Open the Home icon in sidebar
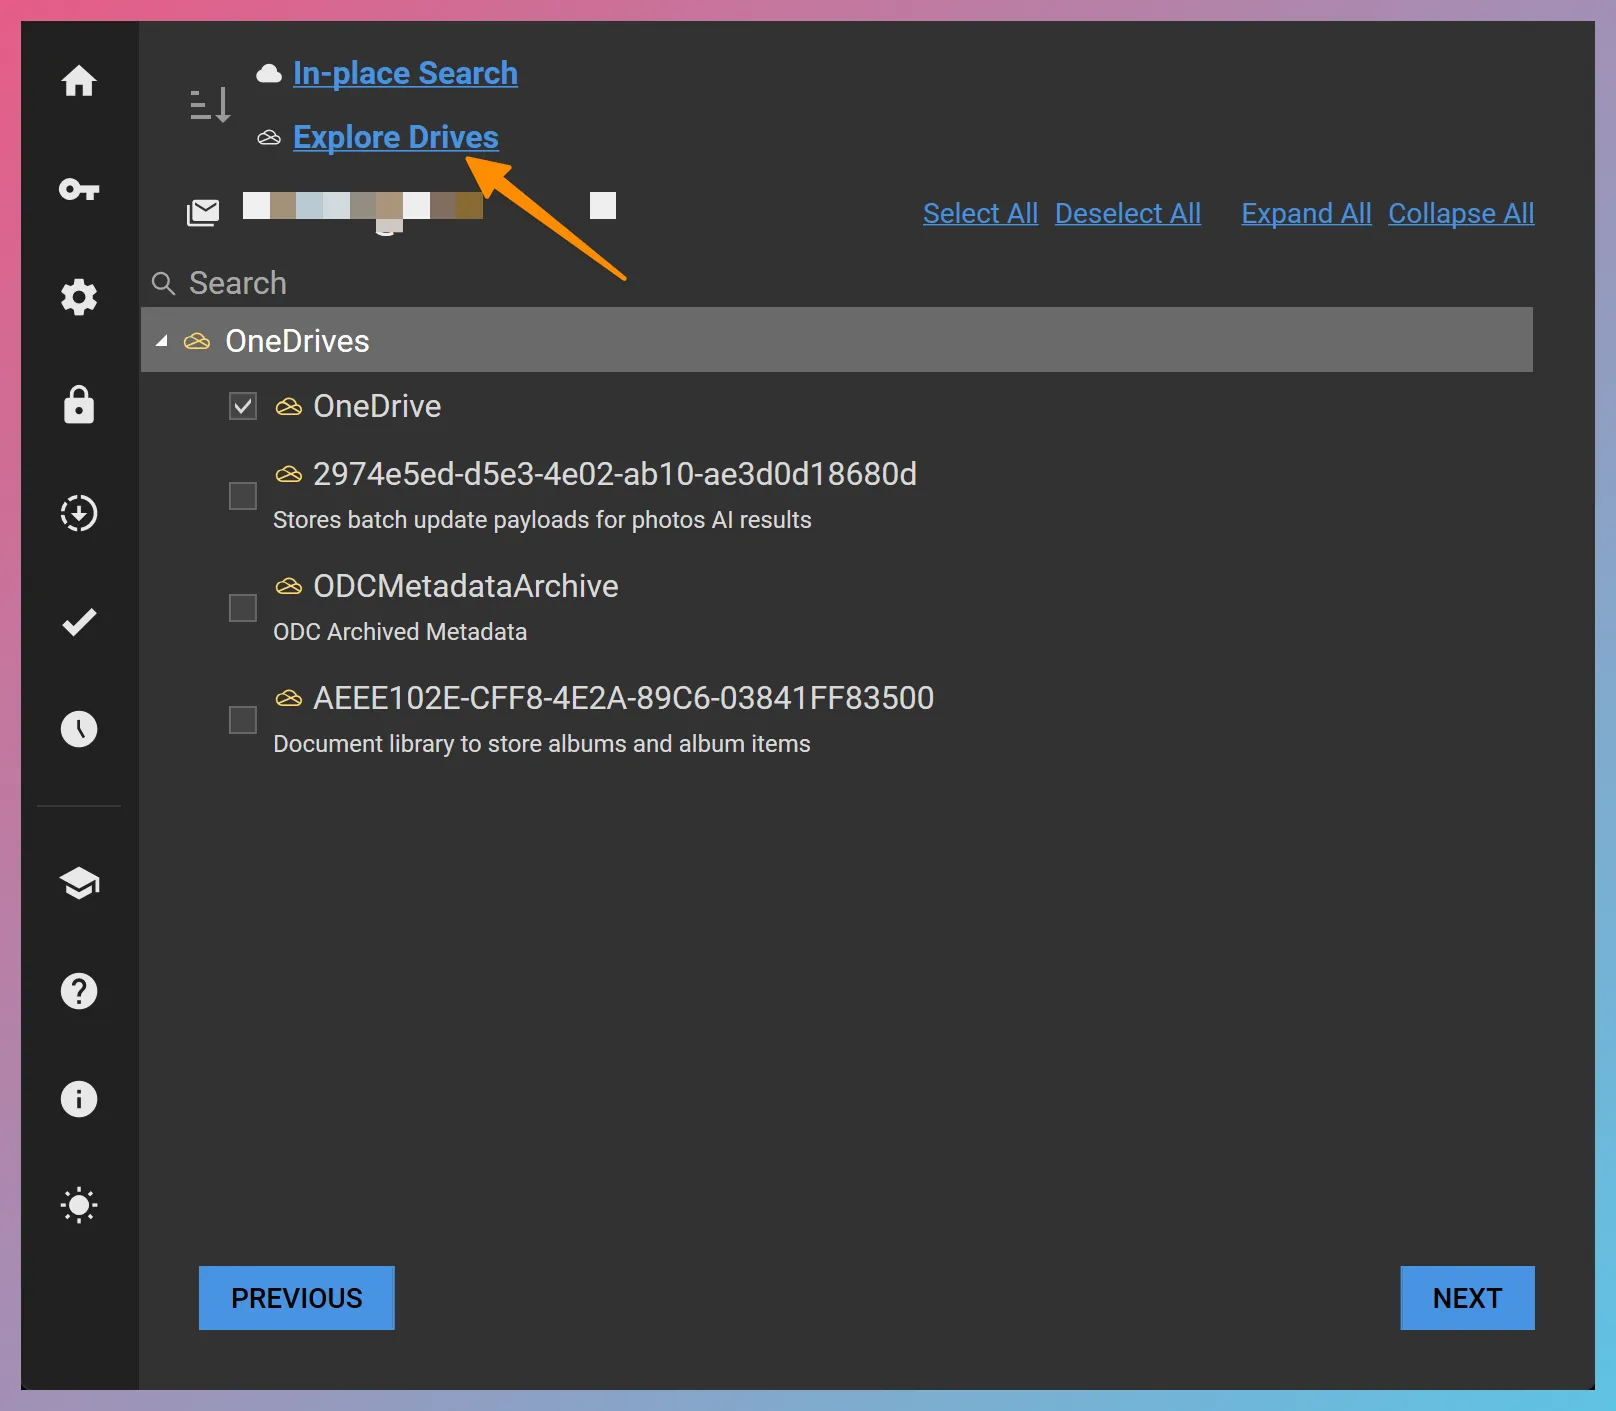 [x=79, y=81]
